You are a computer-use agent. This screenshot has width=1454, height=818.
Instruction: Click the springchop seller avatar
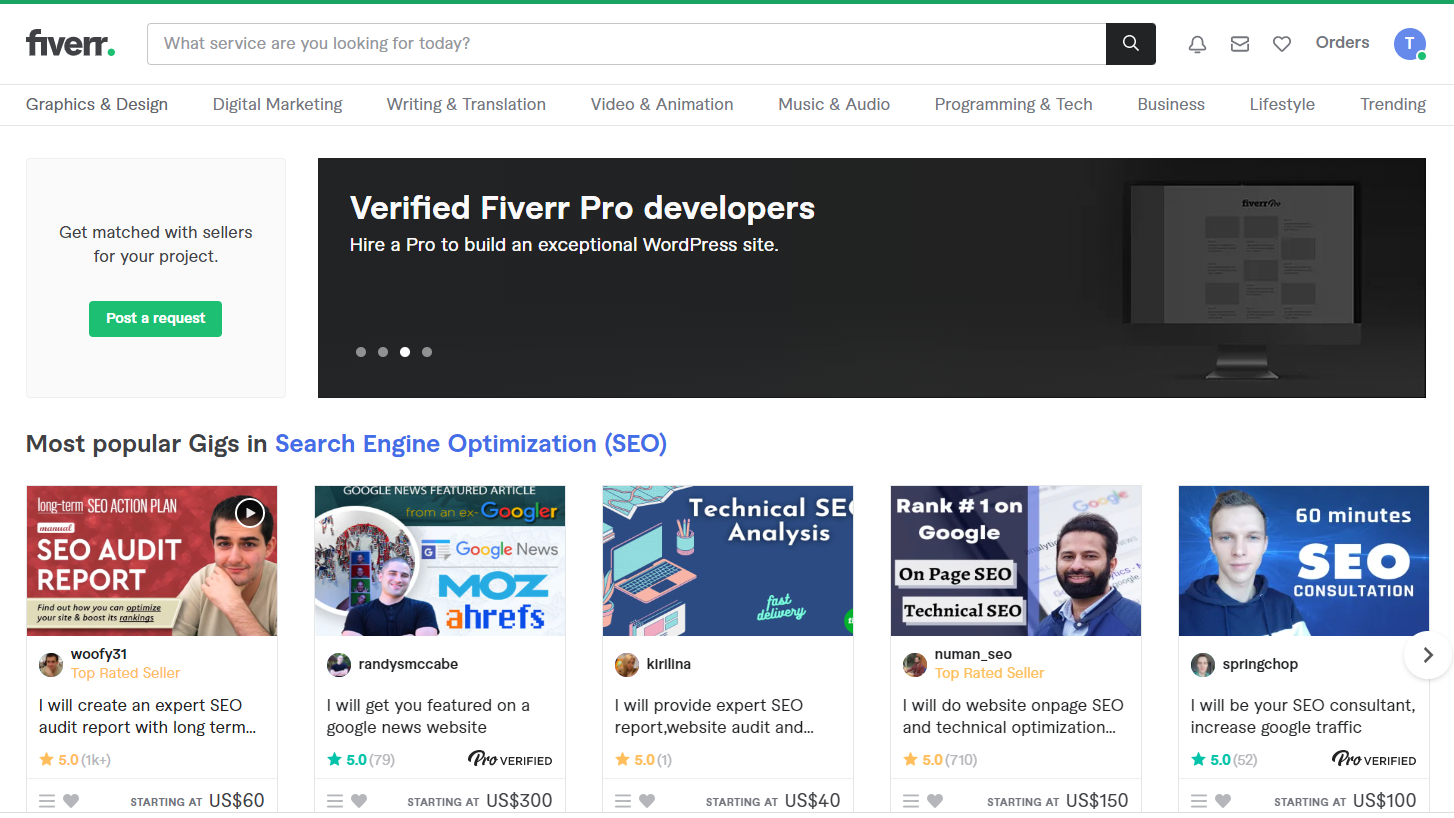[1203, 665]
